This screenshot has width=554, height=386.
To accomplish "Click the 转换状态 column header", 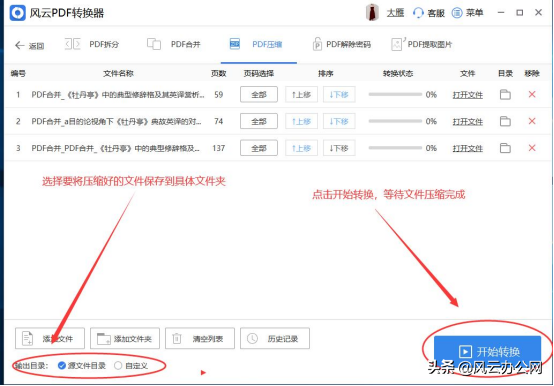I will tap(398, 73).
